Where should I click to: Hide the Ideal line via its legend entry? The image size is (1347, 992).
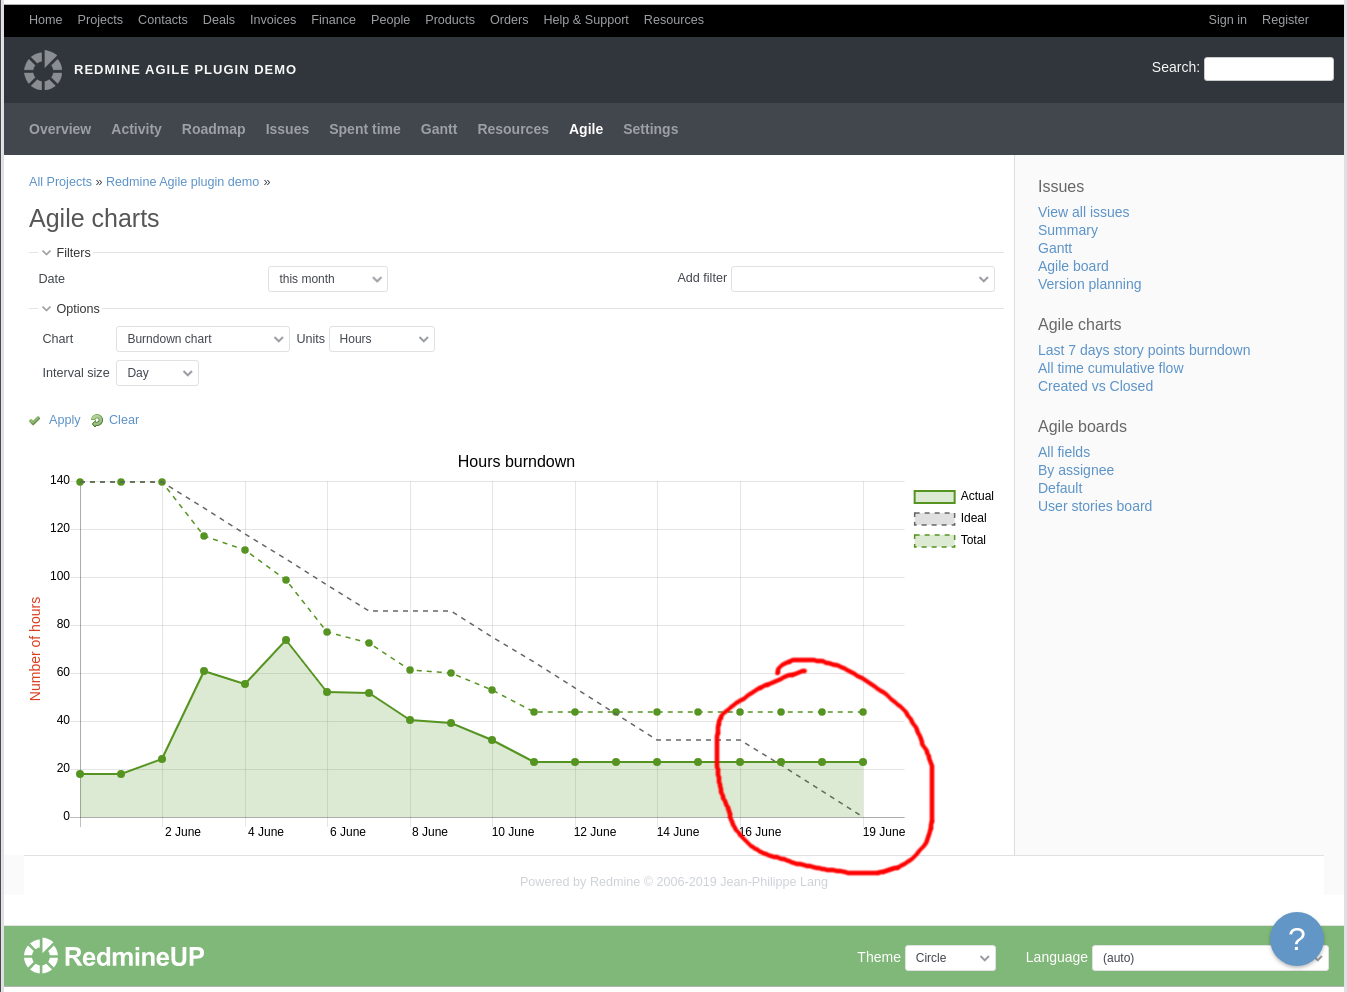[933, 518]
